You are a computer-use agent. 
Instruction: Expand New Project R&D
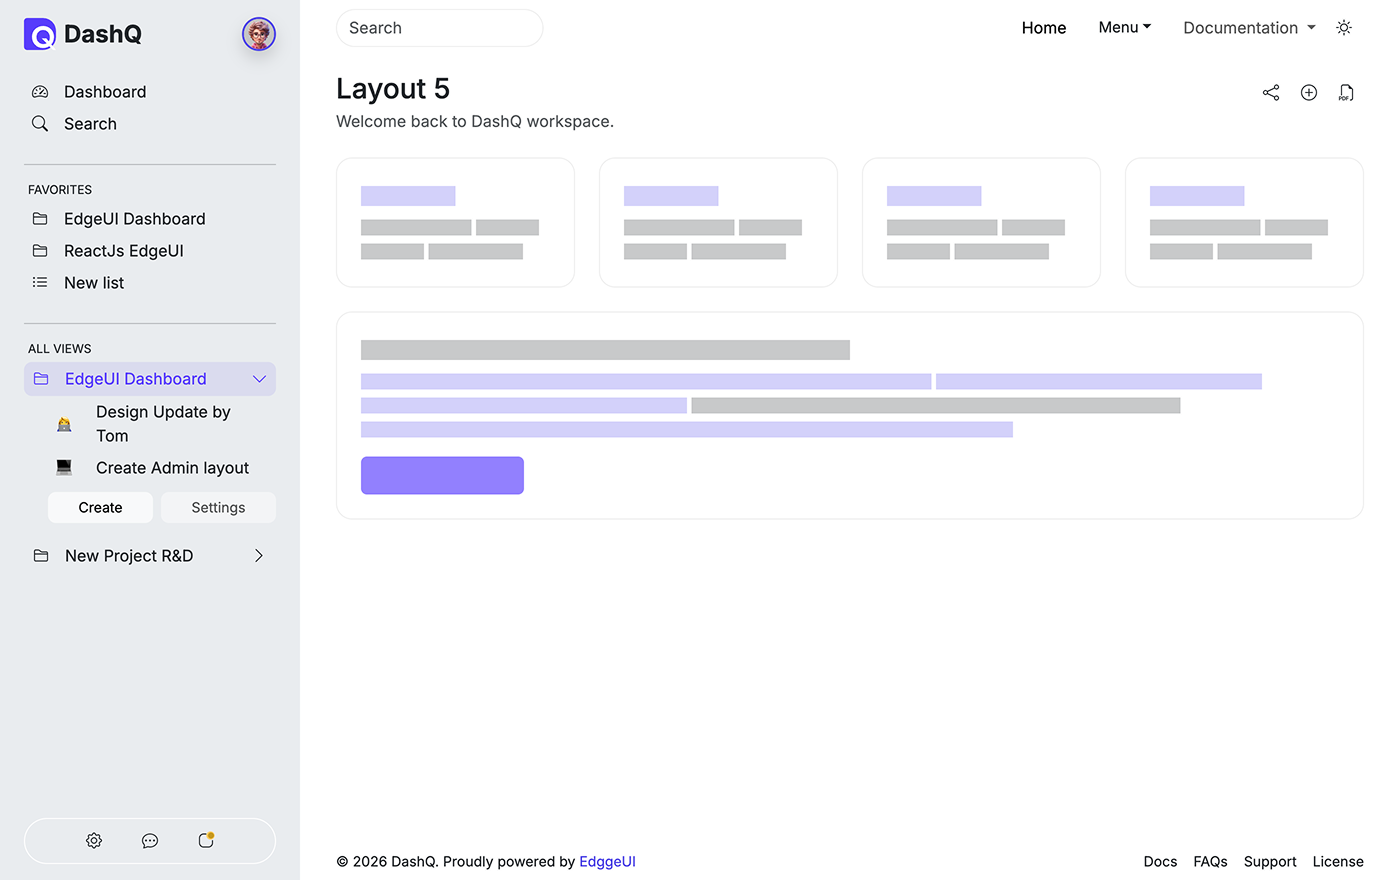click(259, 555)
